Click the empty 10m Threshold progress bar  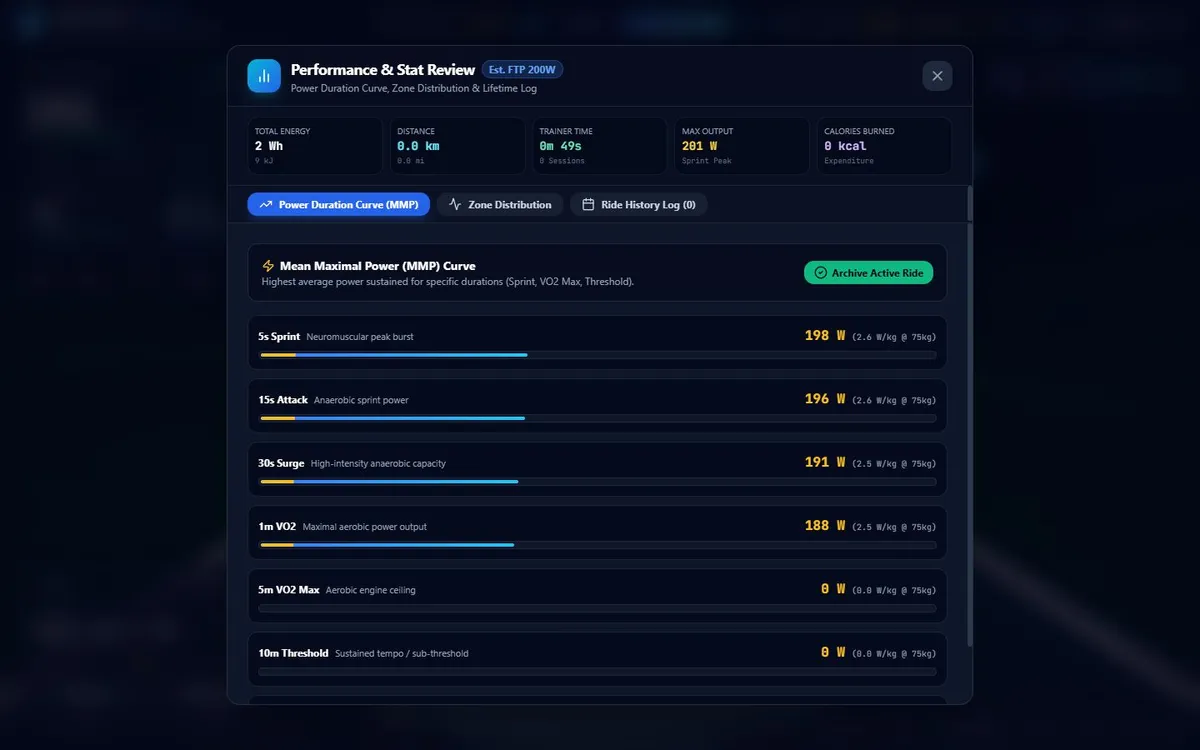[x=598, y=671]
